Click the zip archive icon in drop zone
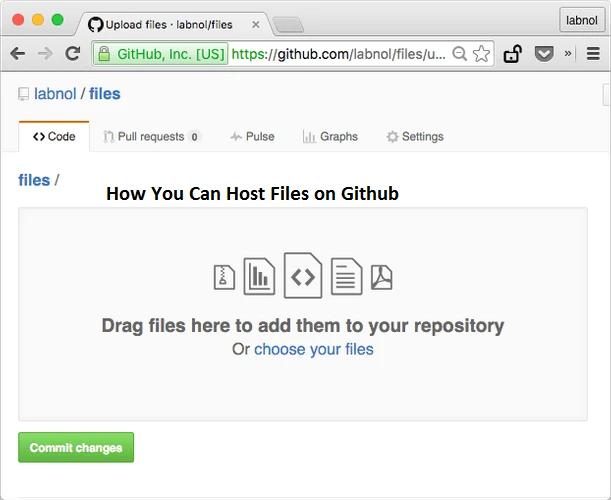 [224, 277]
